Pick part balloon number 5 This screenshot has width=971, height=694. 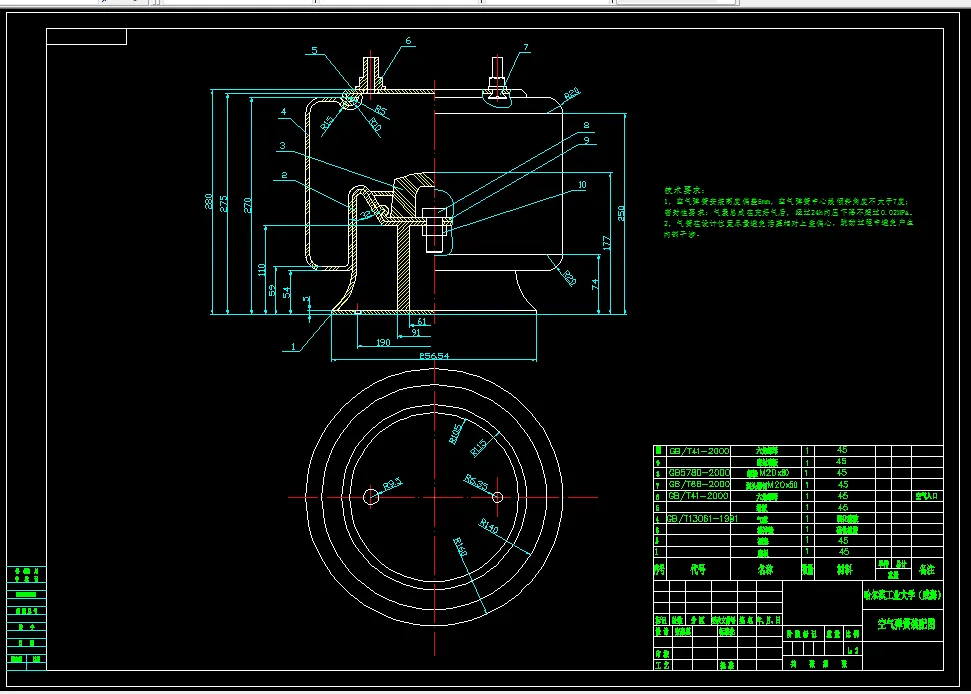[315, 50]
